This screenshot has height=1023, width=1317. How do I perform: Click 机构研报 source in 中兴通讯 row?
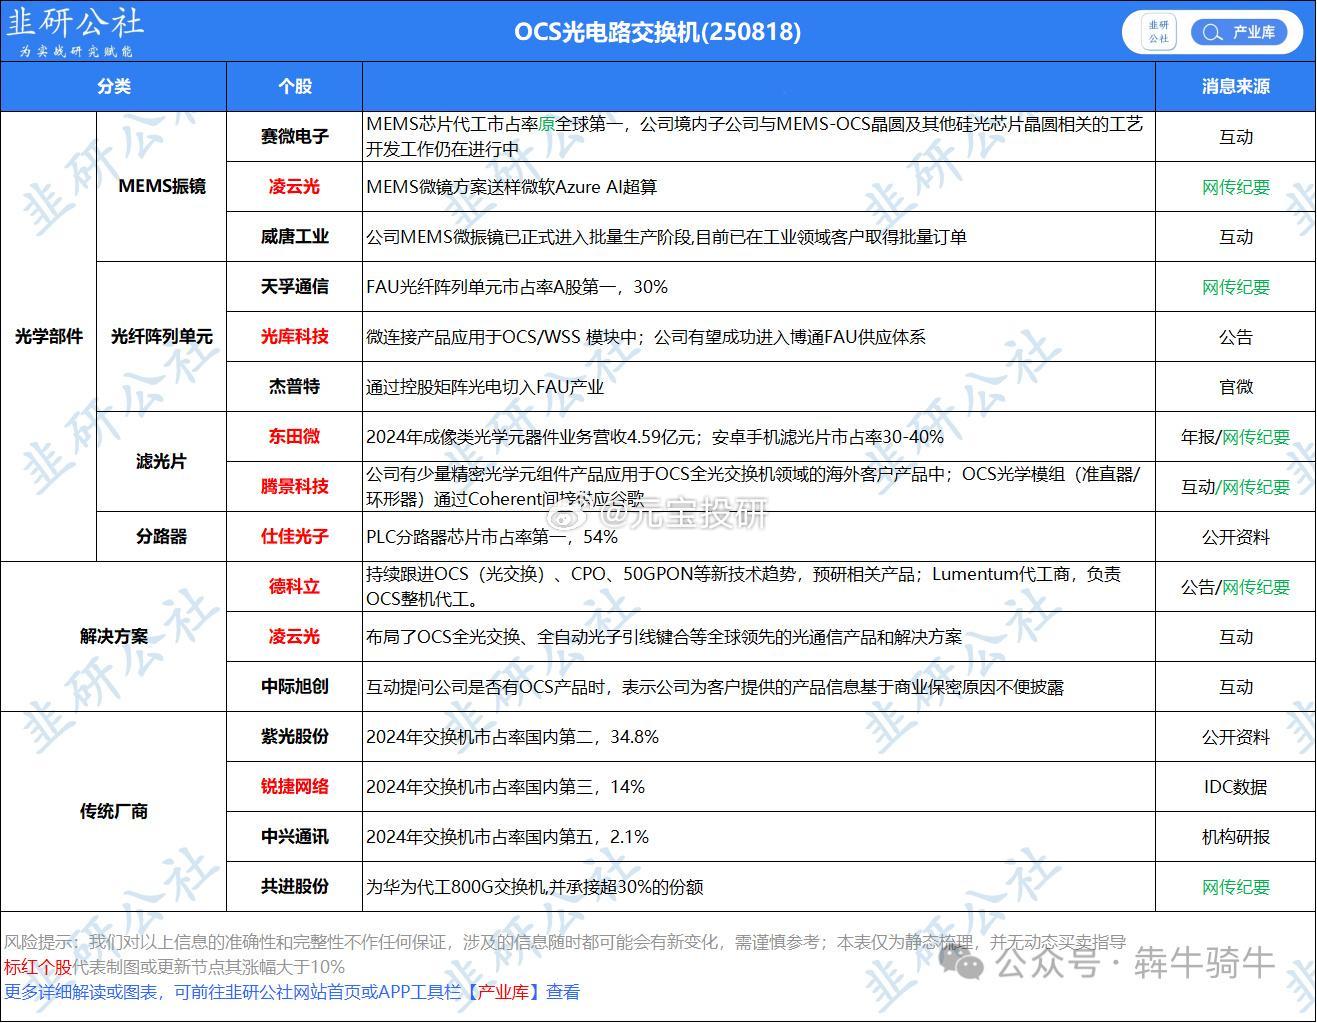1235,837
